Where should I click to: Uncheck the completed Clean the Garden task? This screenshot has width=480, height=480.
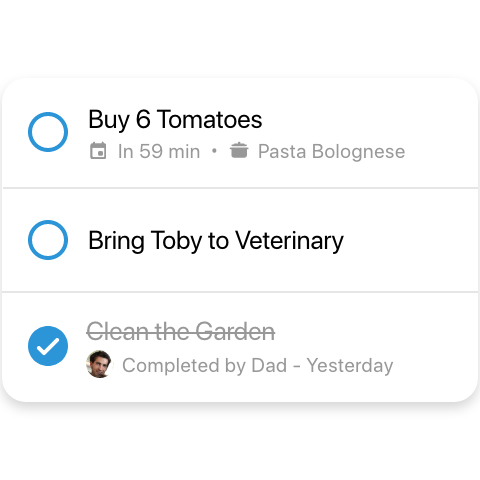coord(48,346)
